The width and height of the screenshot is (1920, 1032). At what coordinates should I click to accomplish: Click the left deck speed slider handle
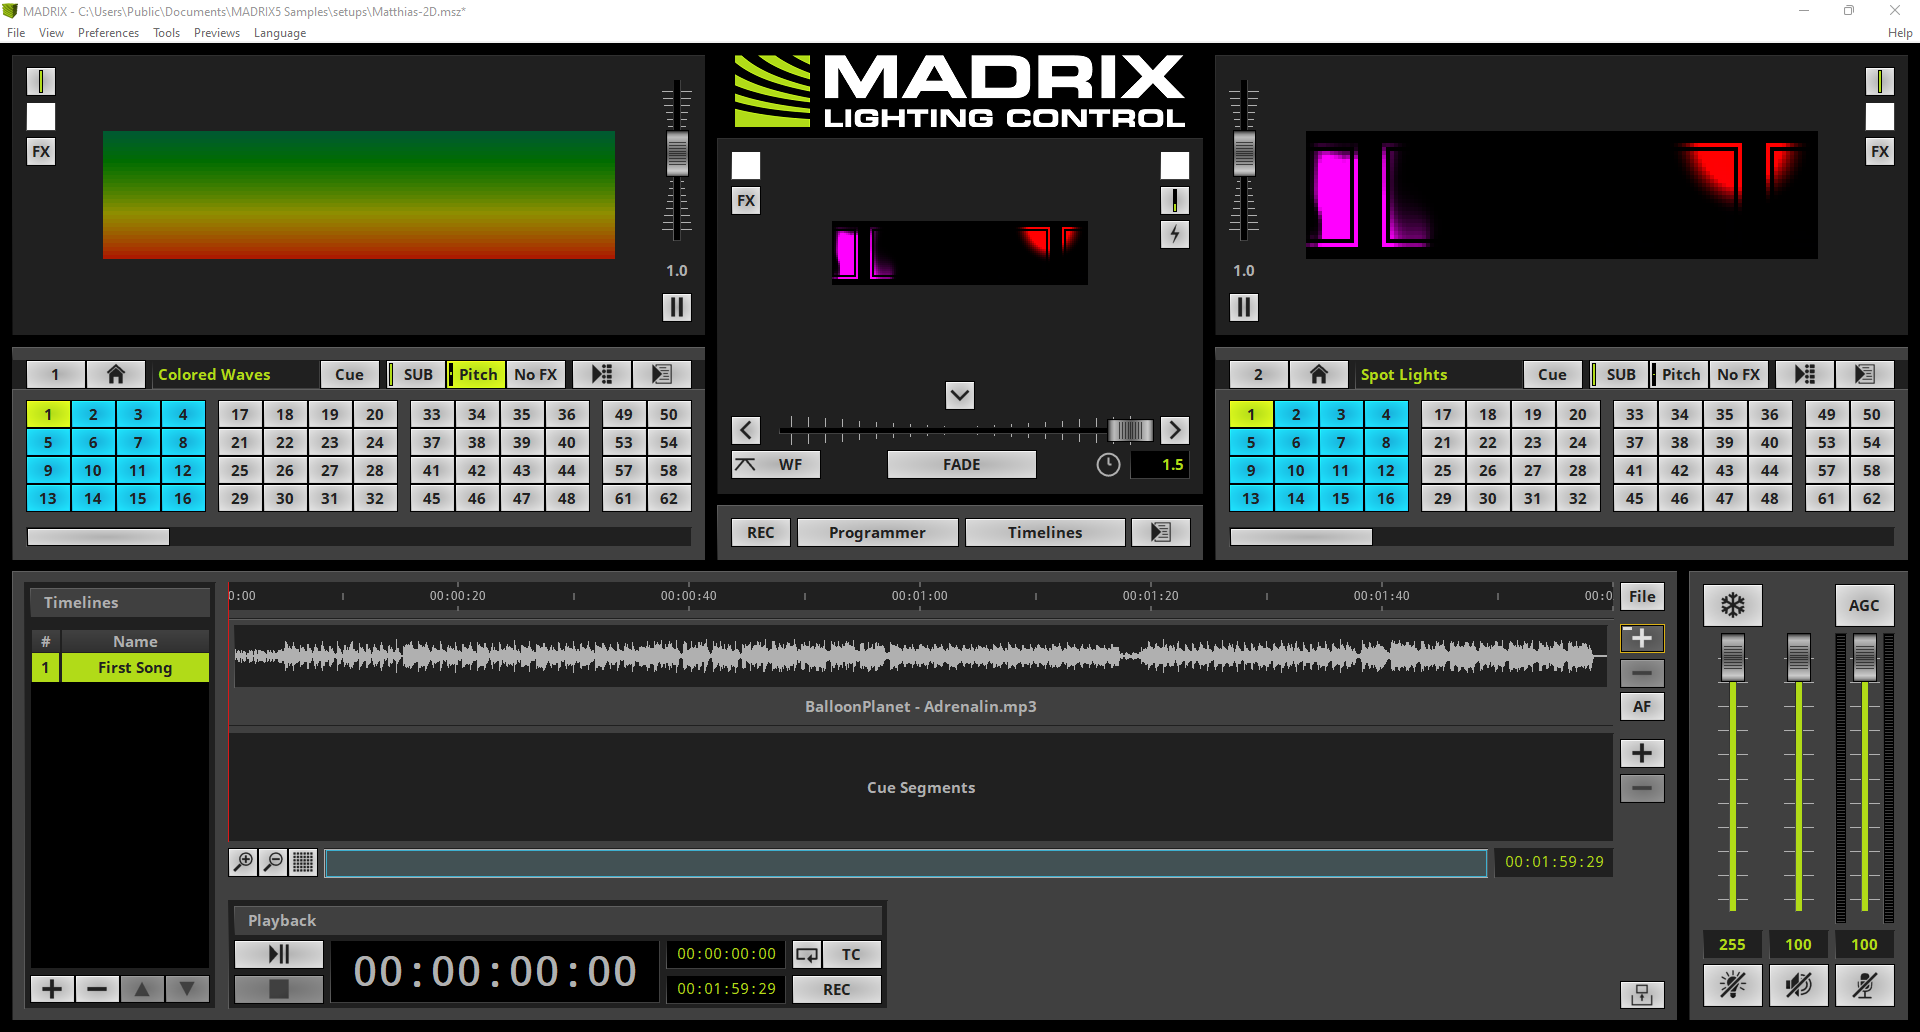click(677, 153)
